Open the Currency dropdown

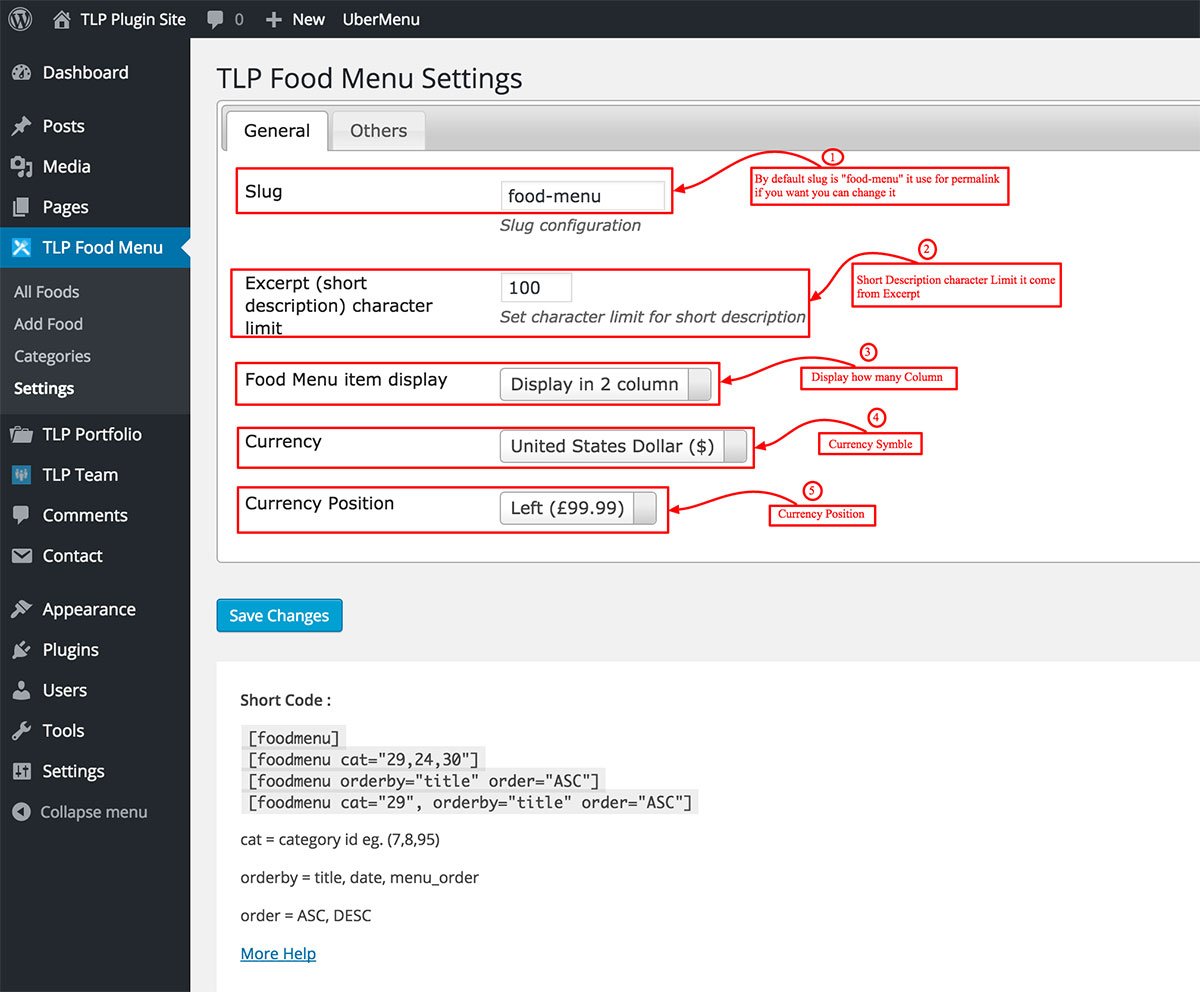click(x=623, y=447)
